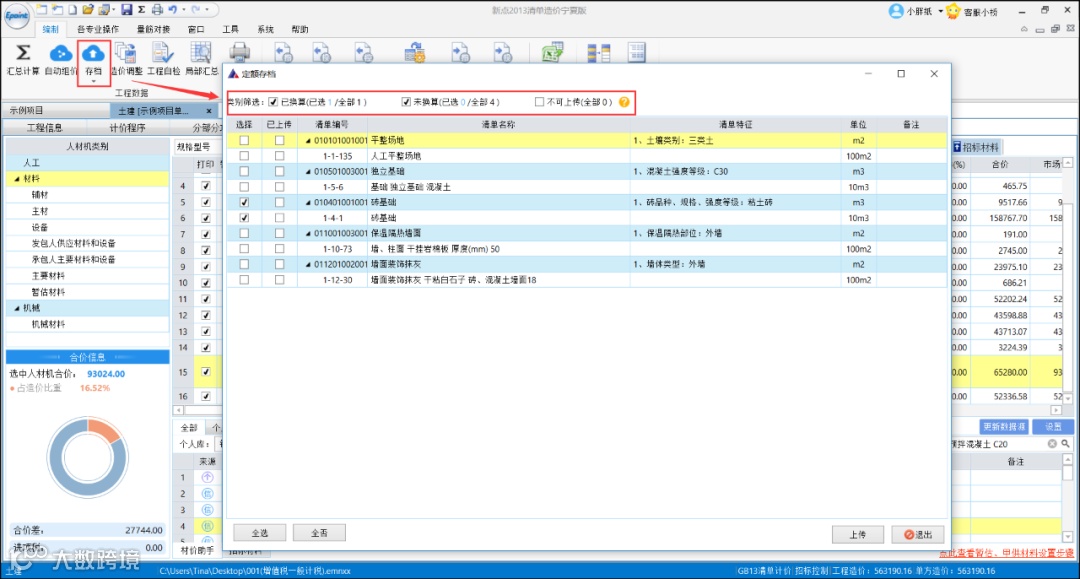Click the 存档 cloud upload icon
The image size is (1080, 579).
[x=93, y=53]
